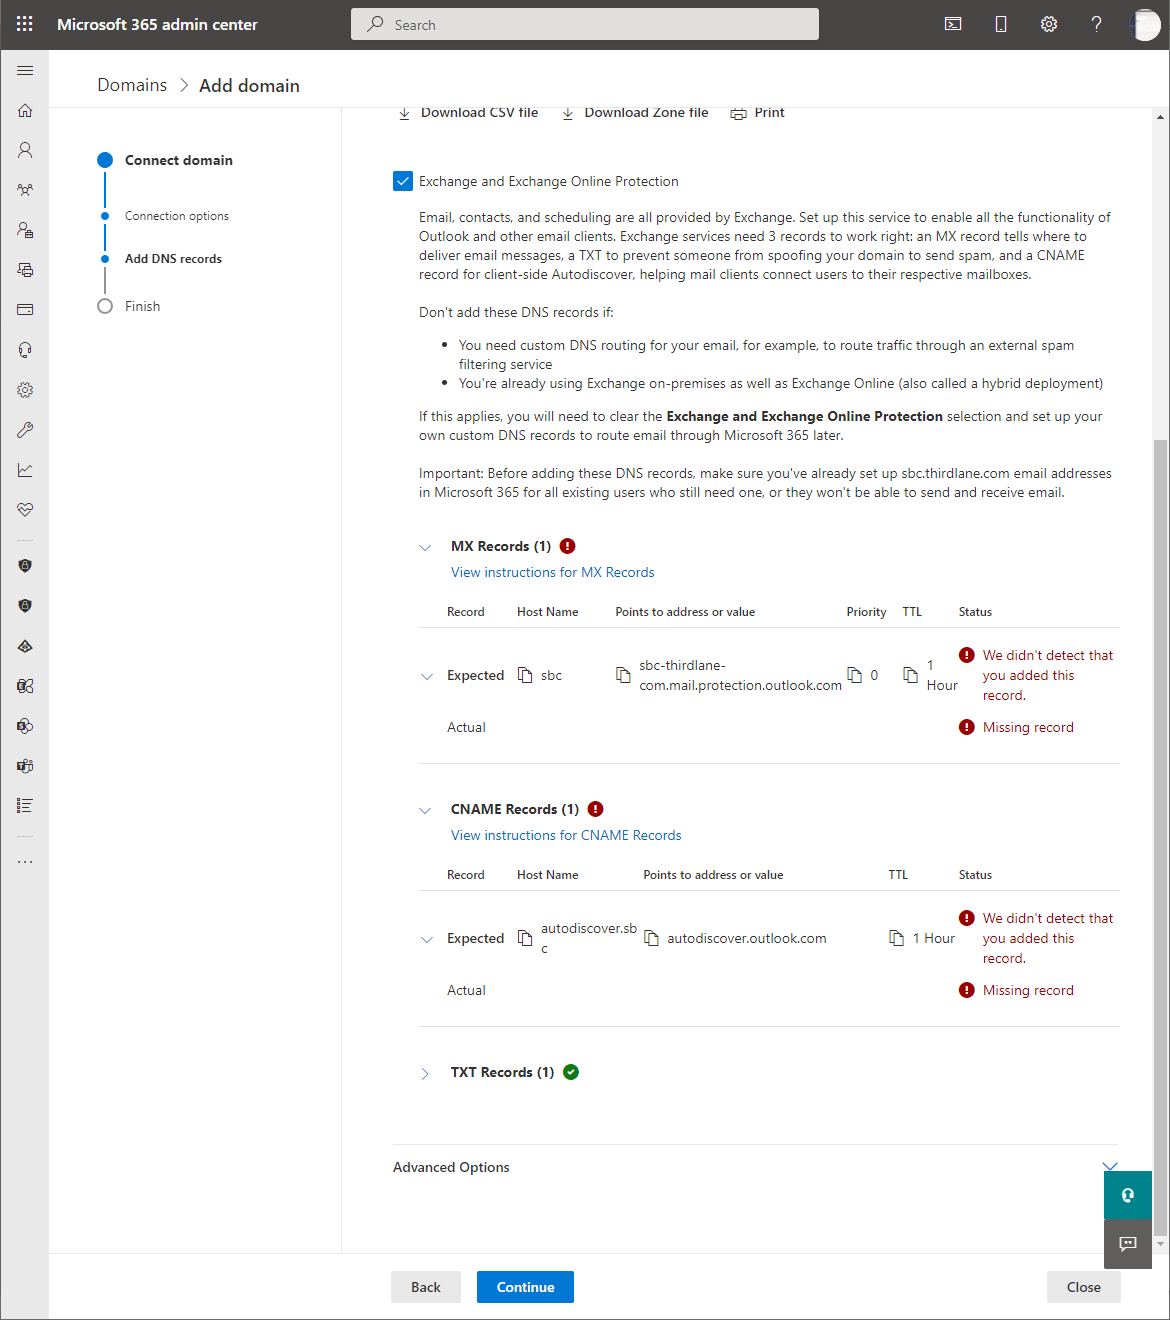Uncheck Exchange and Exchange Online Protection
Viewport: 1170px width, 1320px height.
point(403,181)
